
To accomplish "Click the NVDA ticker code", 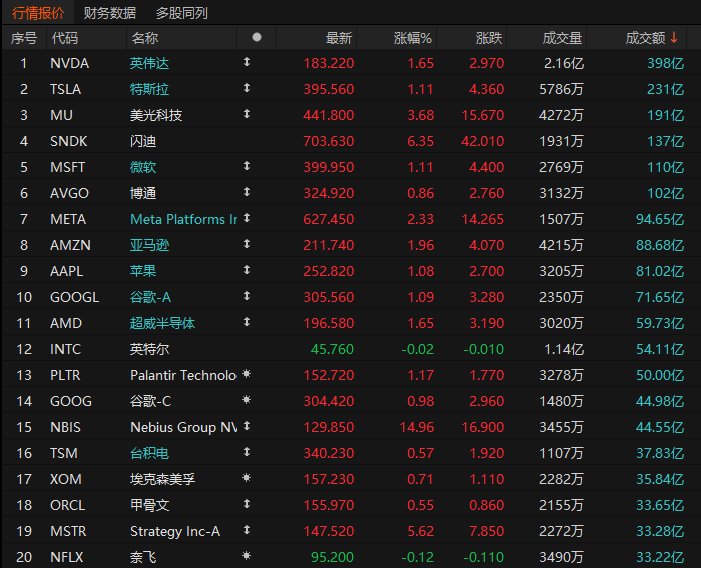I will point(70,63).
